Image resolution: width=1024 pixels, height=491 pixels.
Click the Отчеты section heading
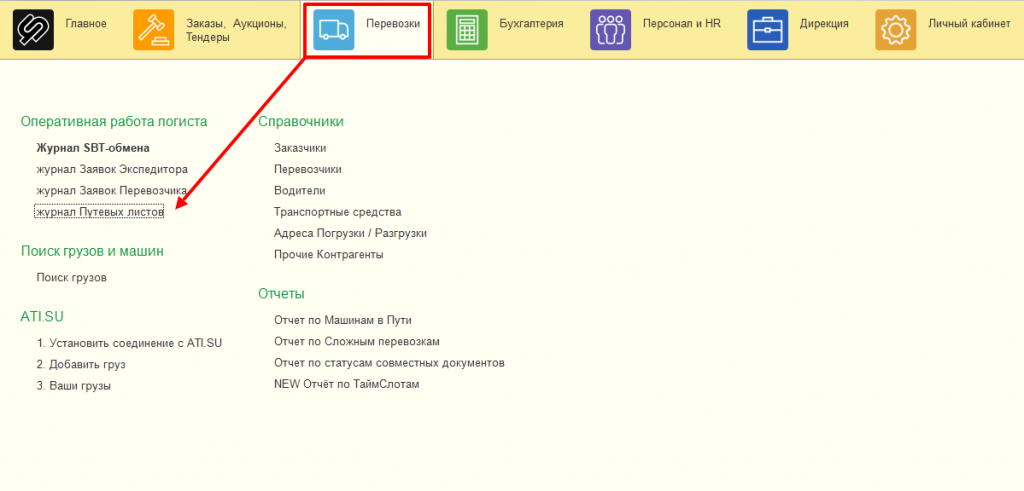pos(281,294)
